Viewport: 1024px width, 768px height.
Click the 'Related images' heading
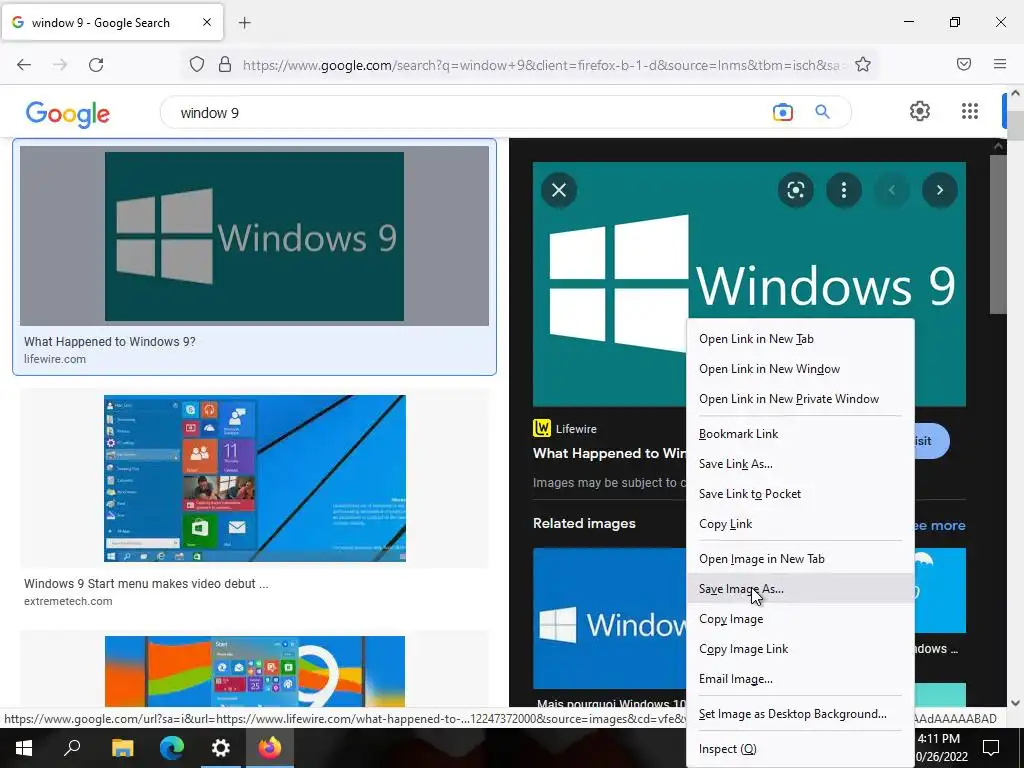584,523
